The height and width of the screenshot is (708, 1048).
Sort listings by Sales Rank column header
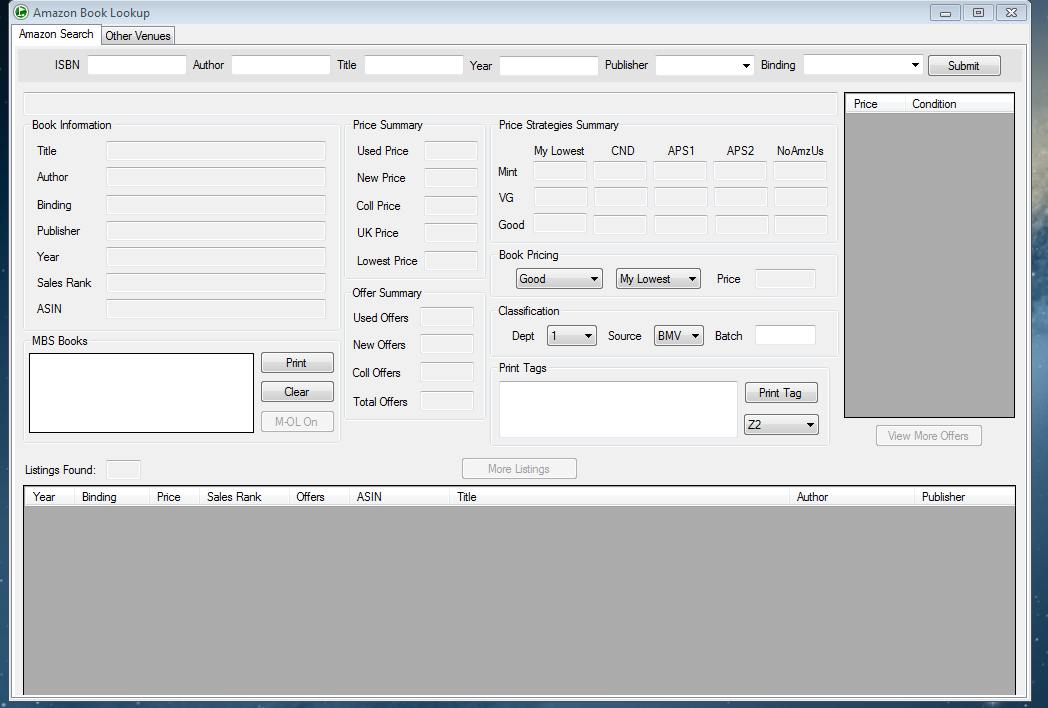(x=234, y=497)
